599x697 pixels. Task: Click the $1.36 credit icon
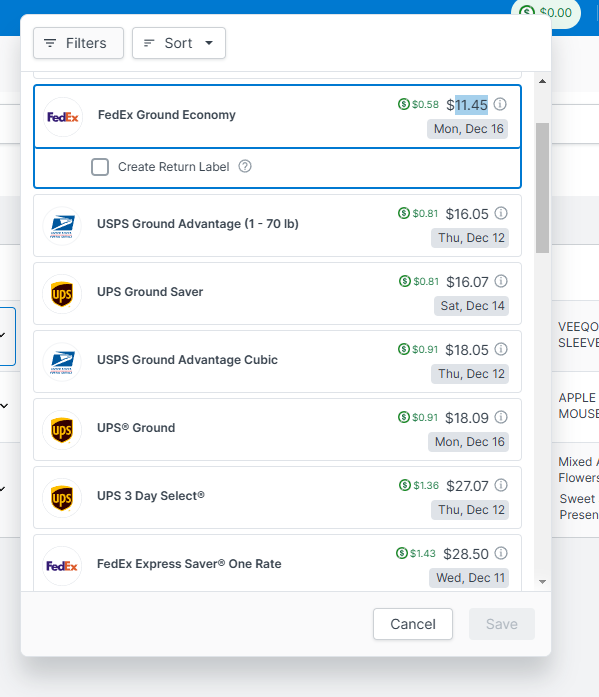[x=405, y=485]
